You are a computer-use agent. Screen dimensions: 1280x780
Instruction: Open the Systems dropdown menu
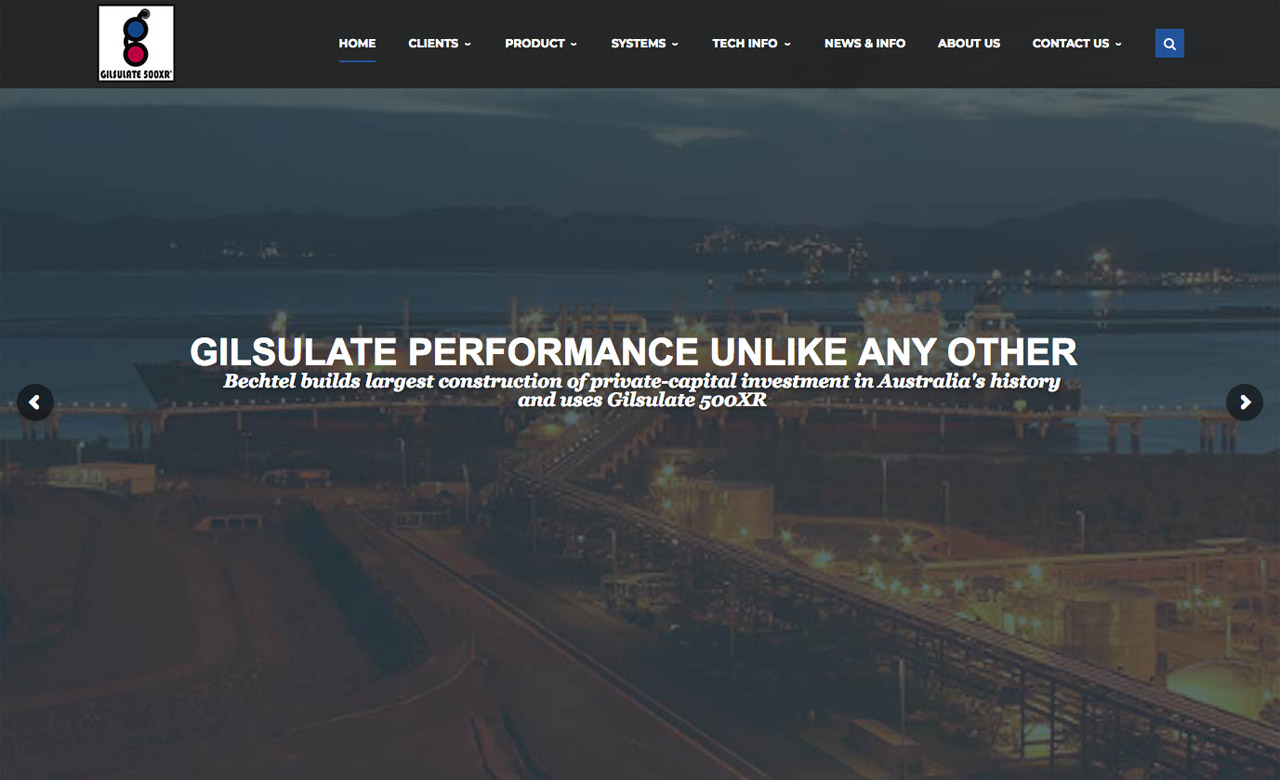[x=644, y=43]
